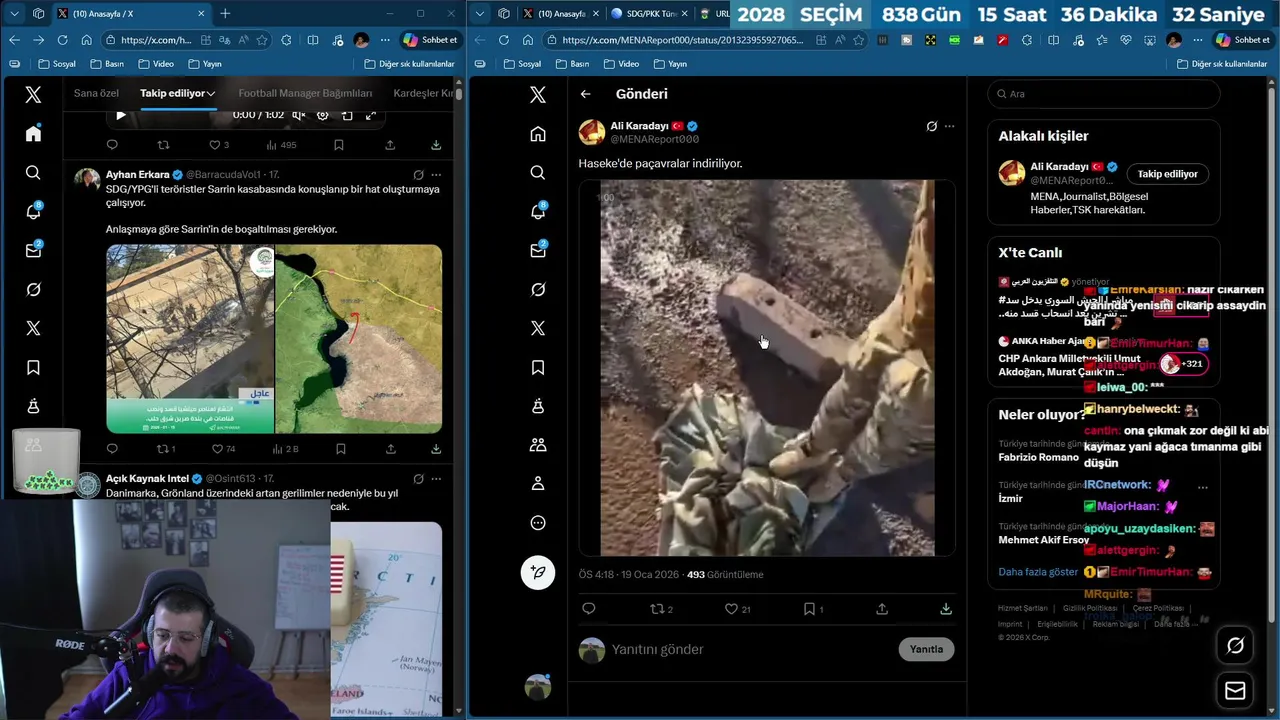Toggle mute on left window video player
This screenshot has width=1280, height=720.
(298, 115)
